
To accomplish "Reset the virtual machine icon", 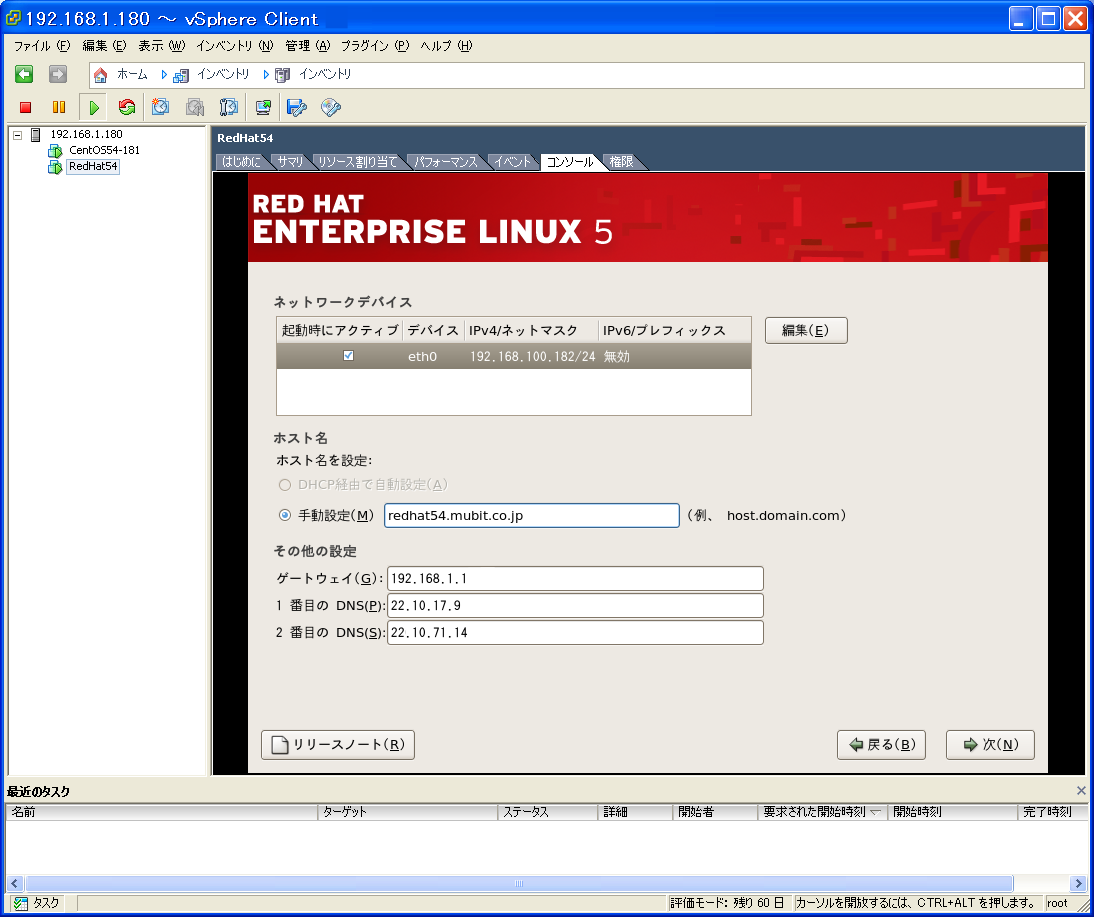I will pos(127,107).
